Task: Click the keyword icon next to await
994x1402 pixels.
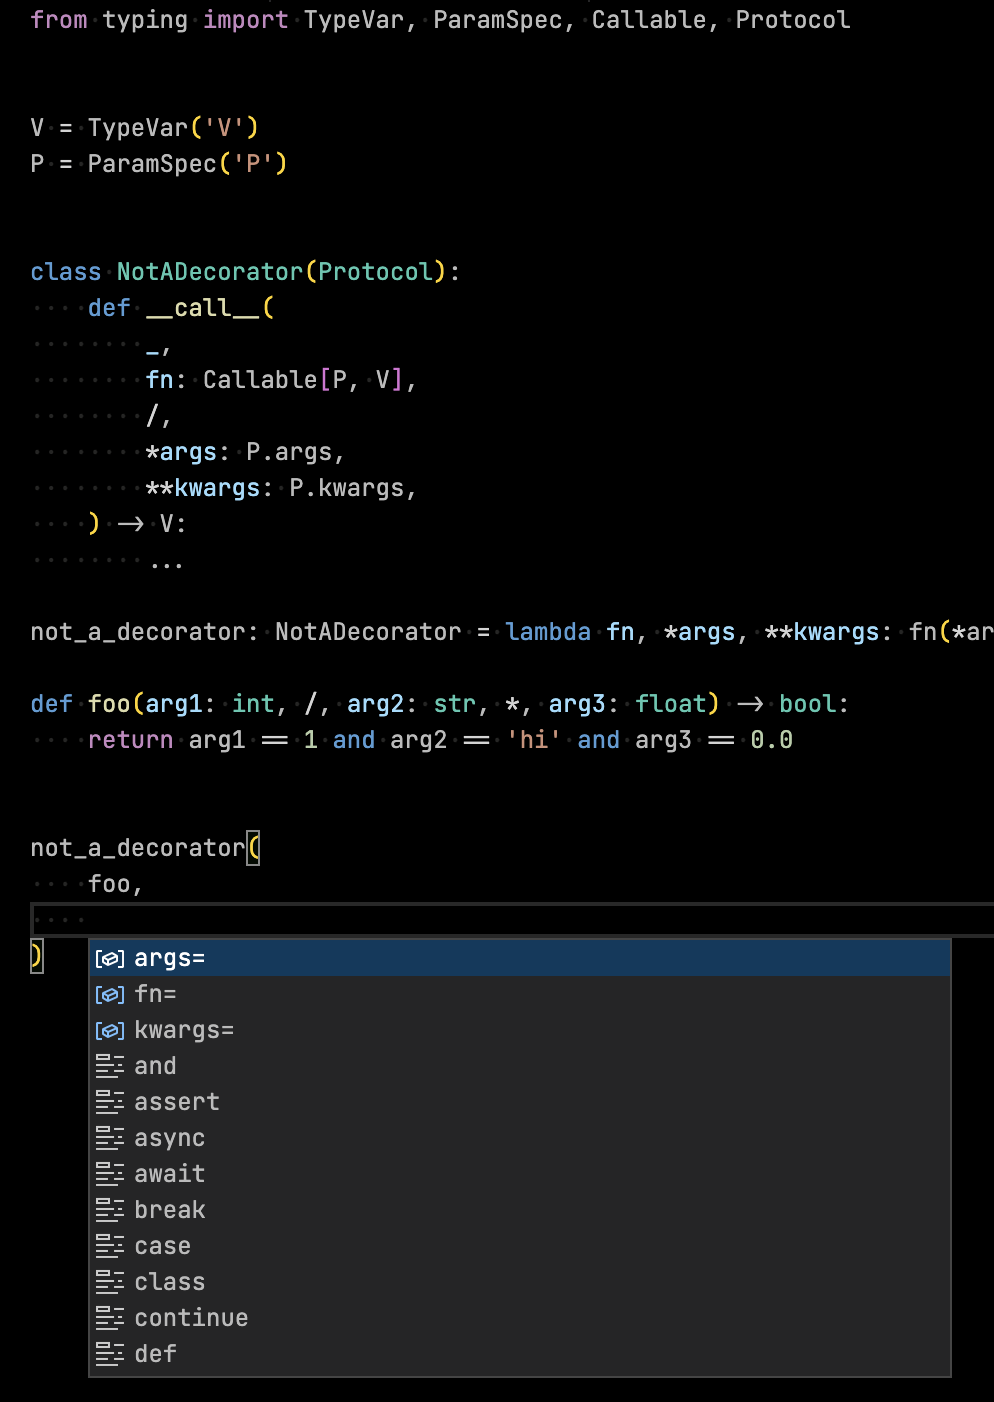Action: pyautogui.click(x=110, y=1173)
